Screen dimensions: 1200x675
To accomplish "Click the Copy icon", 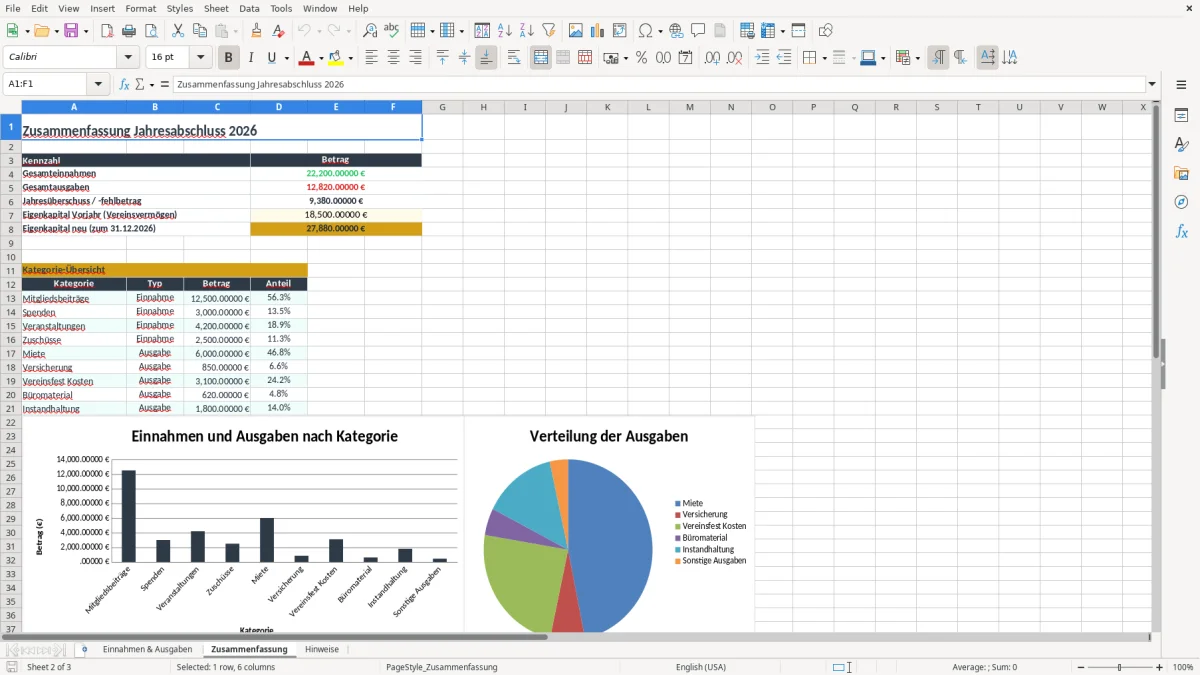I will (200, 31).
